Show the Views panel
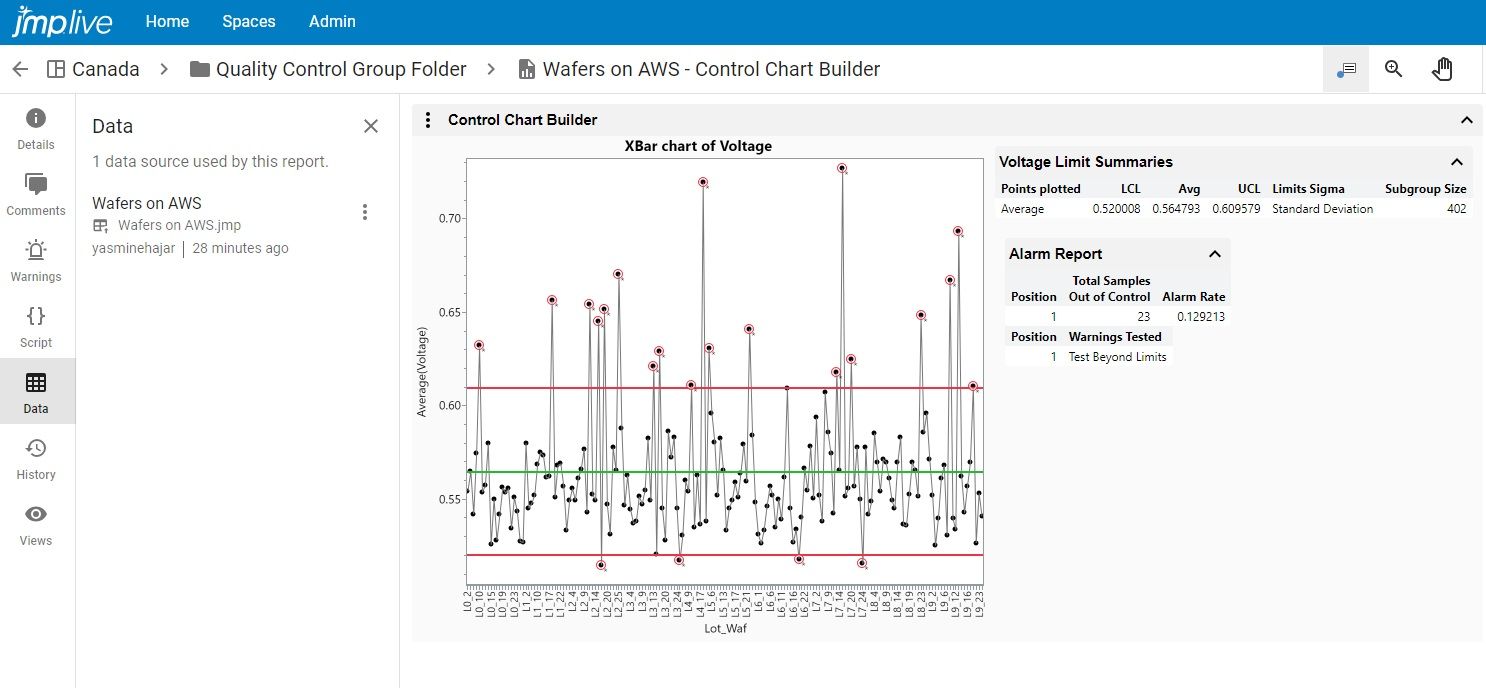The width and height of the screenshot is (1486, 688). tap(36, 527)
